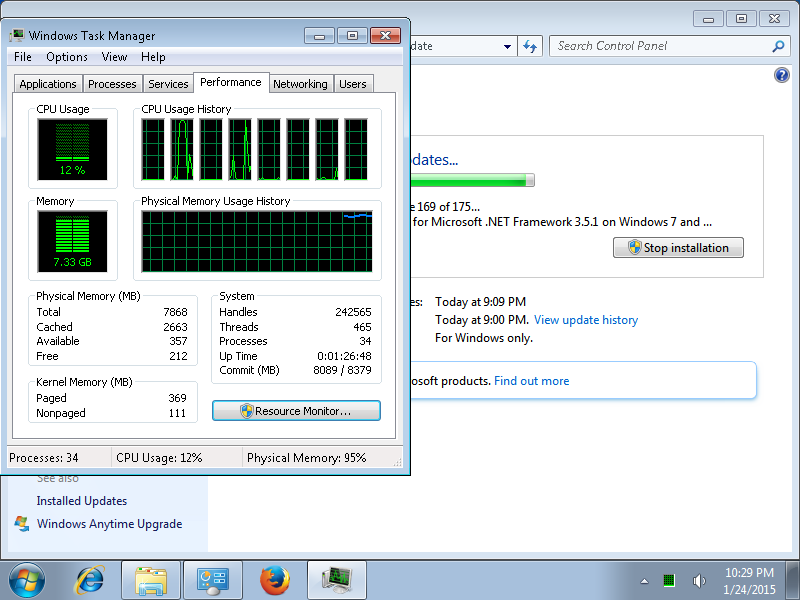
Task: Select Task Manager taskbar icon
Action: 337,580
